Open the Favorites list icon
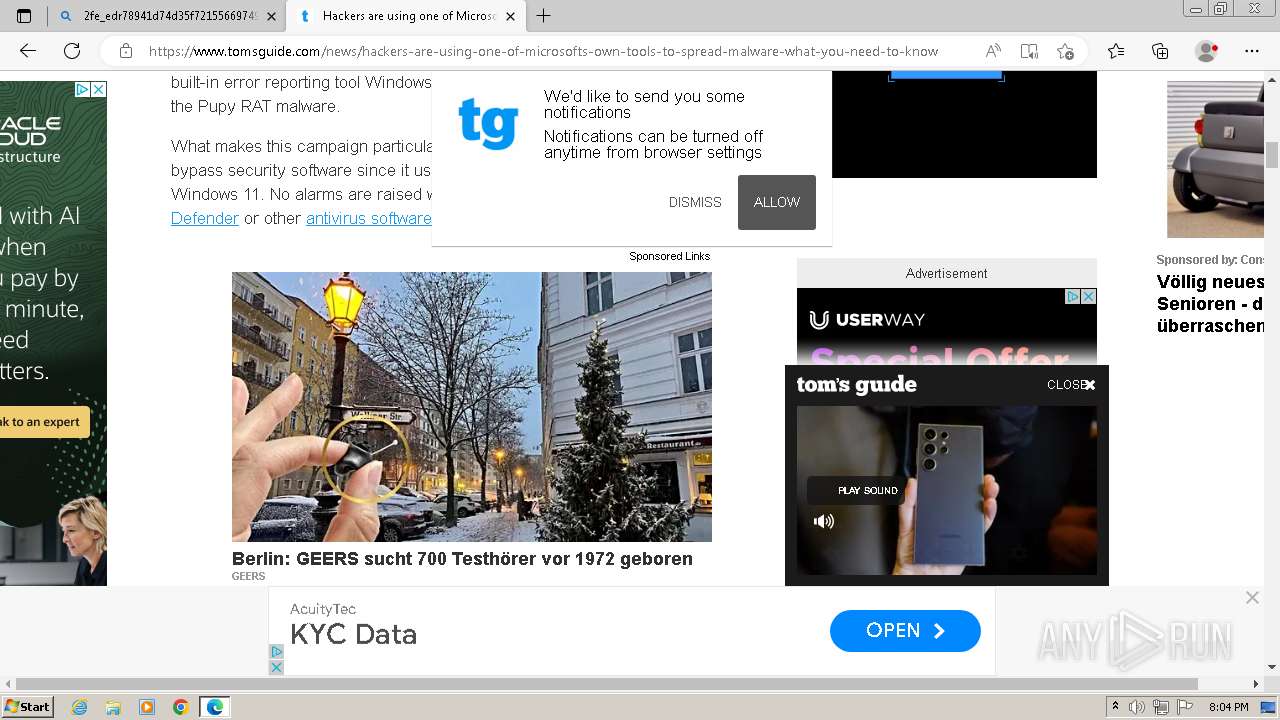Image resolution: width=1280 pixels, height=720 pixels. (1116, 51)
